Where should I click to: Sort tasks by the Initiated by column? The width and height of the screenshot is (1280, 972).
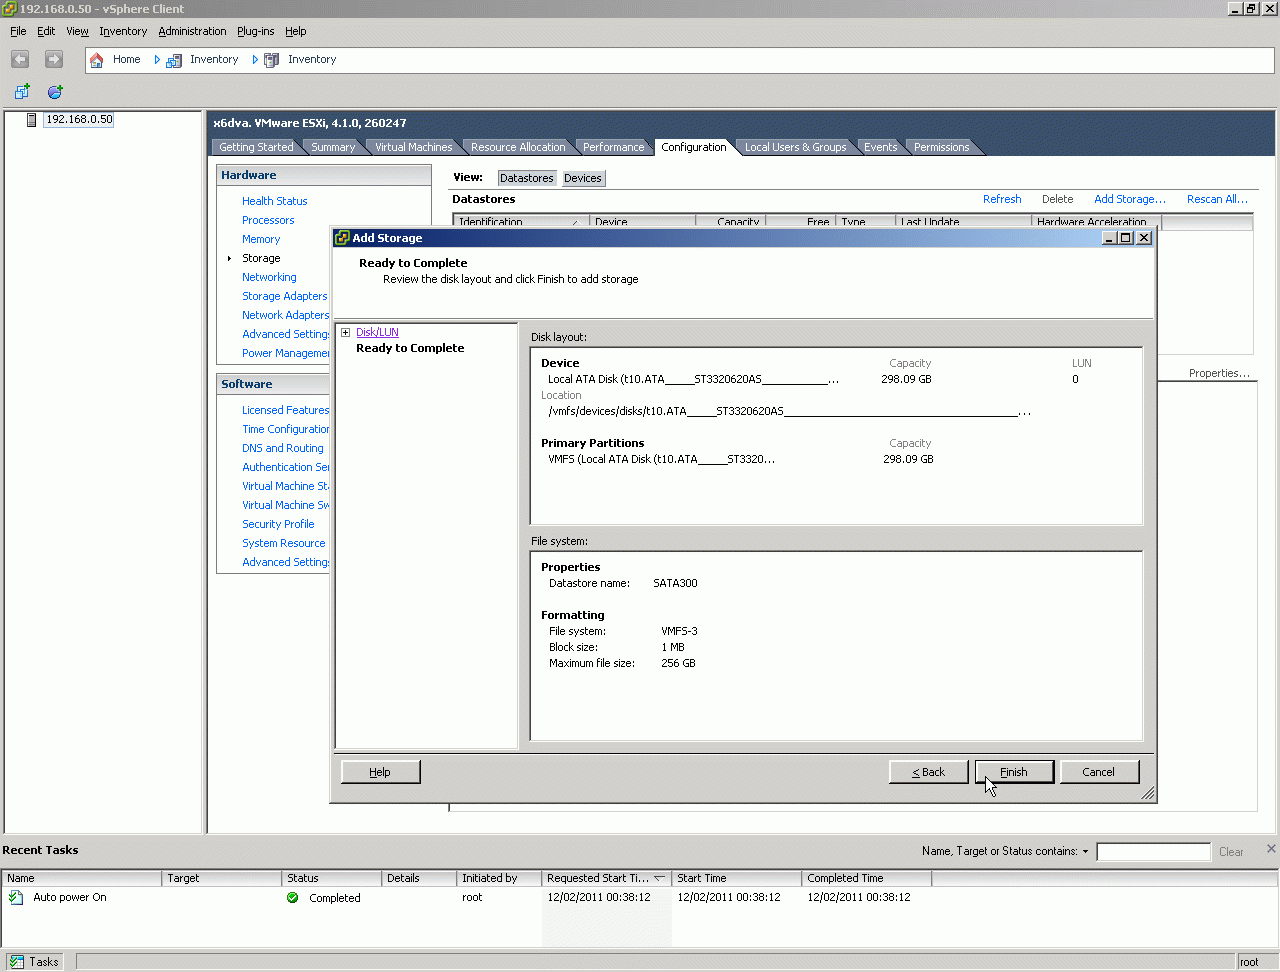498,878
